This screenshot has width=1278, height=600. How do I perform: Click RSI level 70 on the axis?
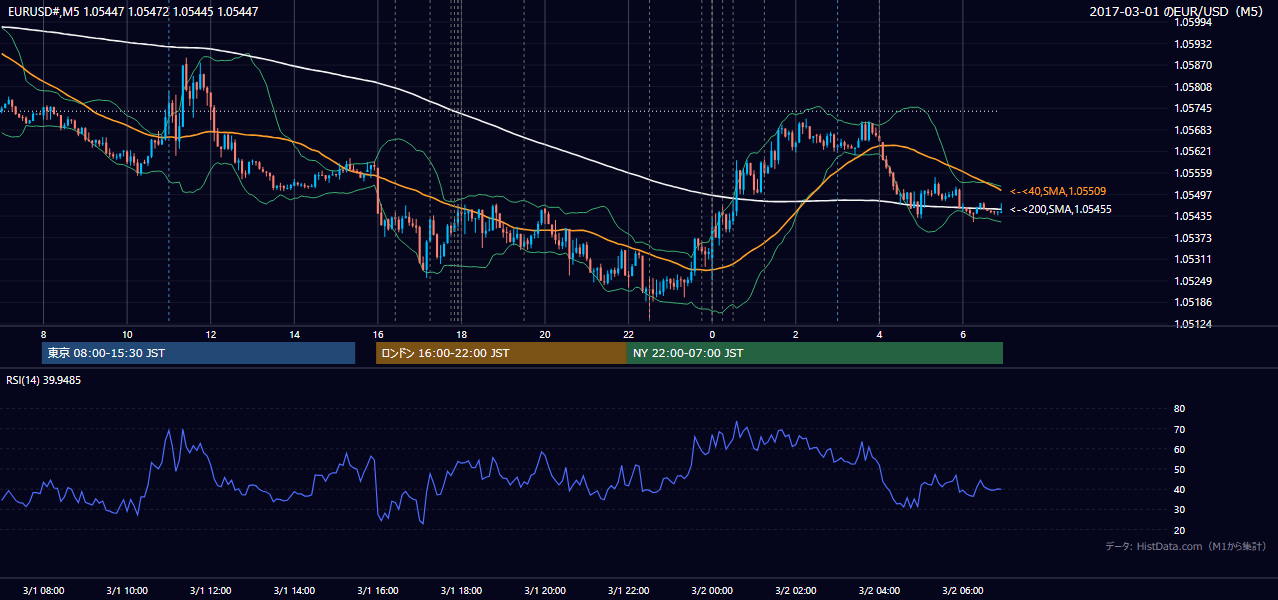[1179, 429]
